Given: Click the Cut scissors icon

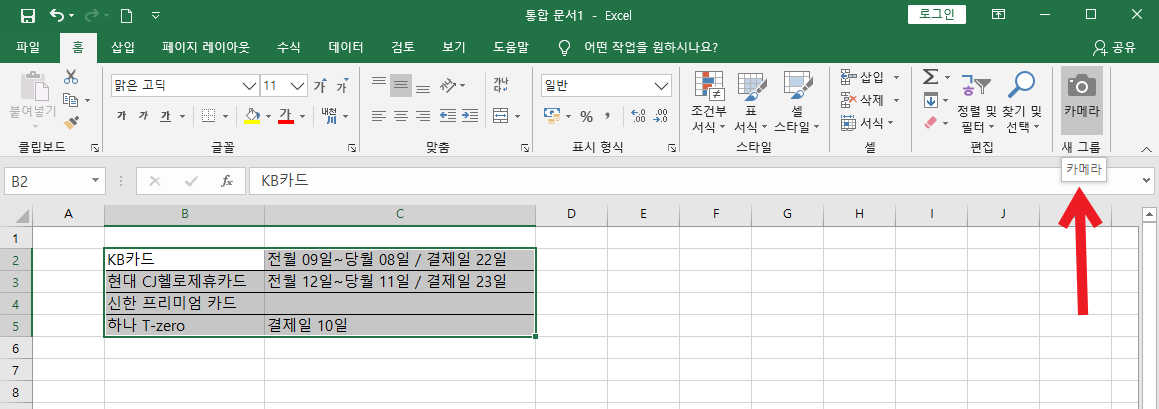Looking at the screenshot, I should point(71,76).
